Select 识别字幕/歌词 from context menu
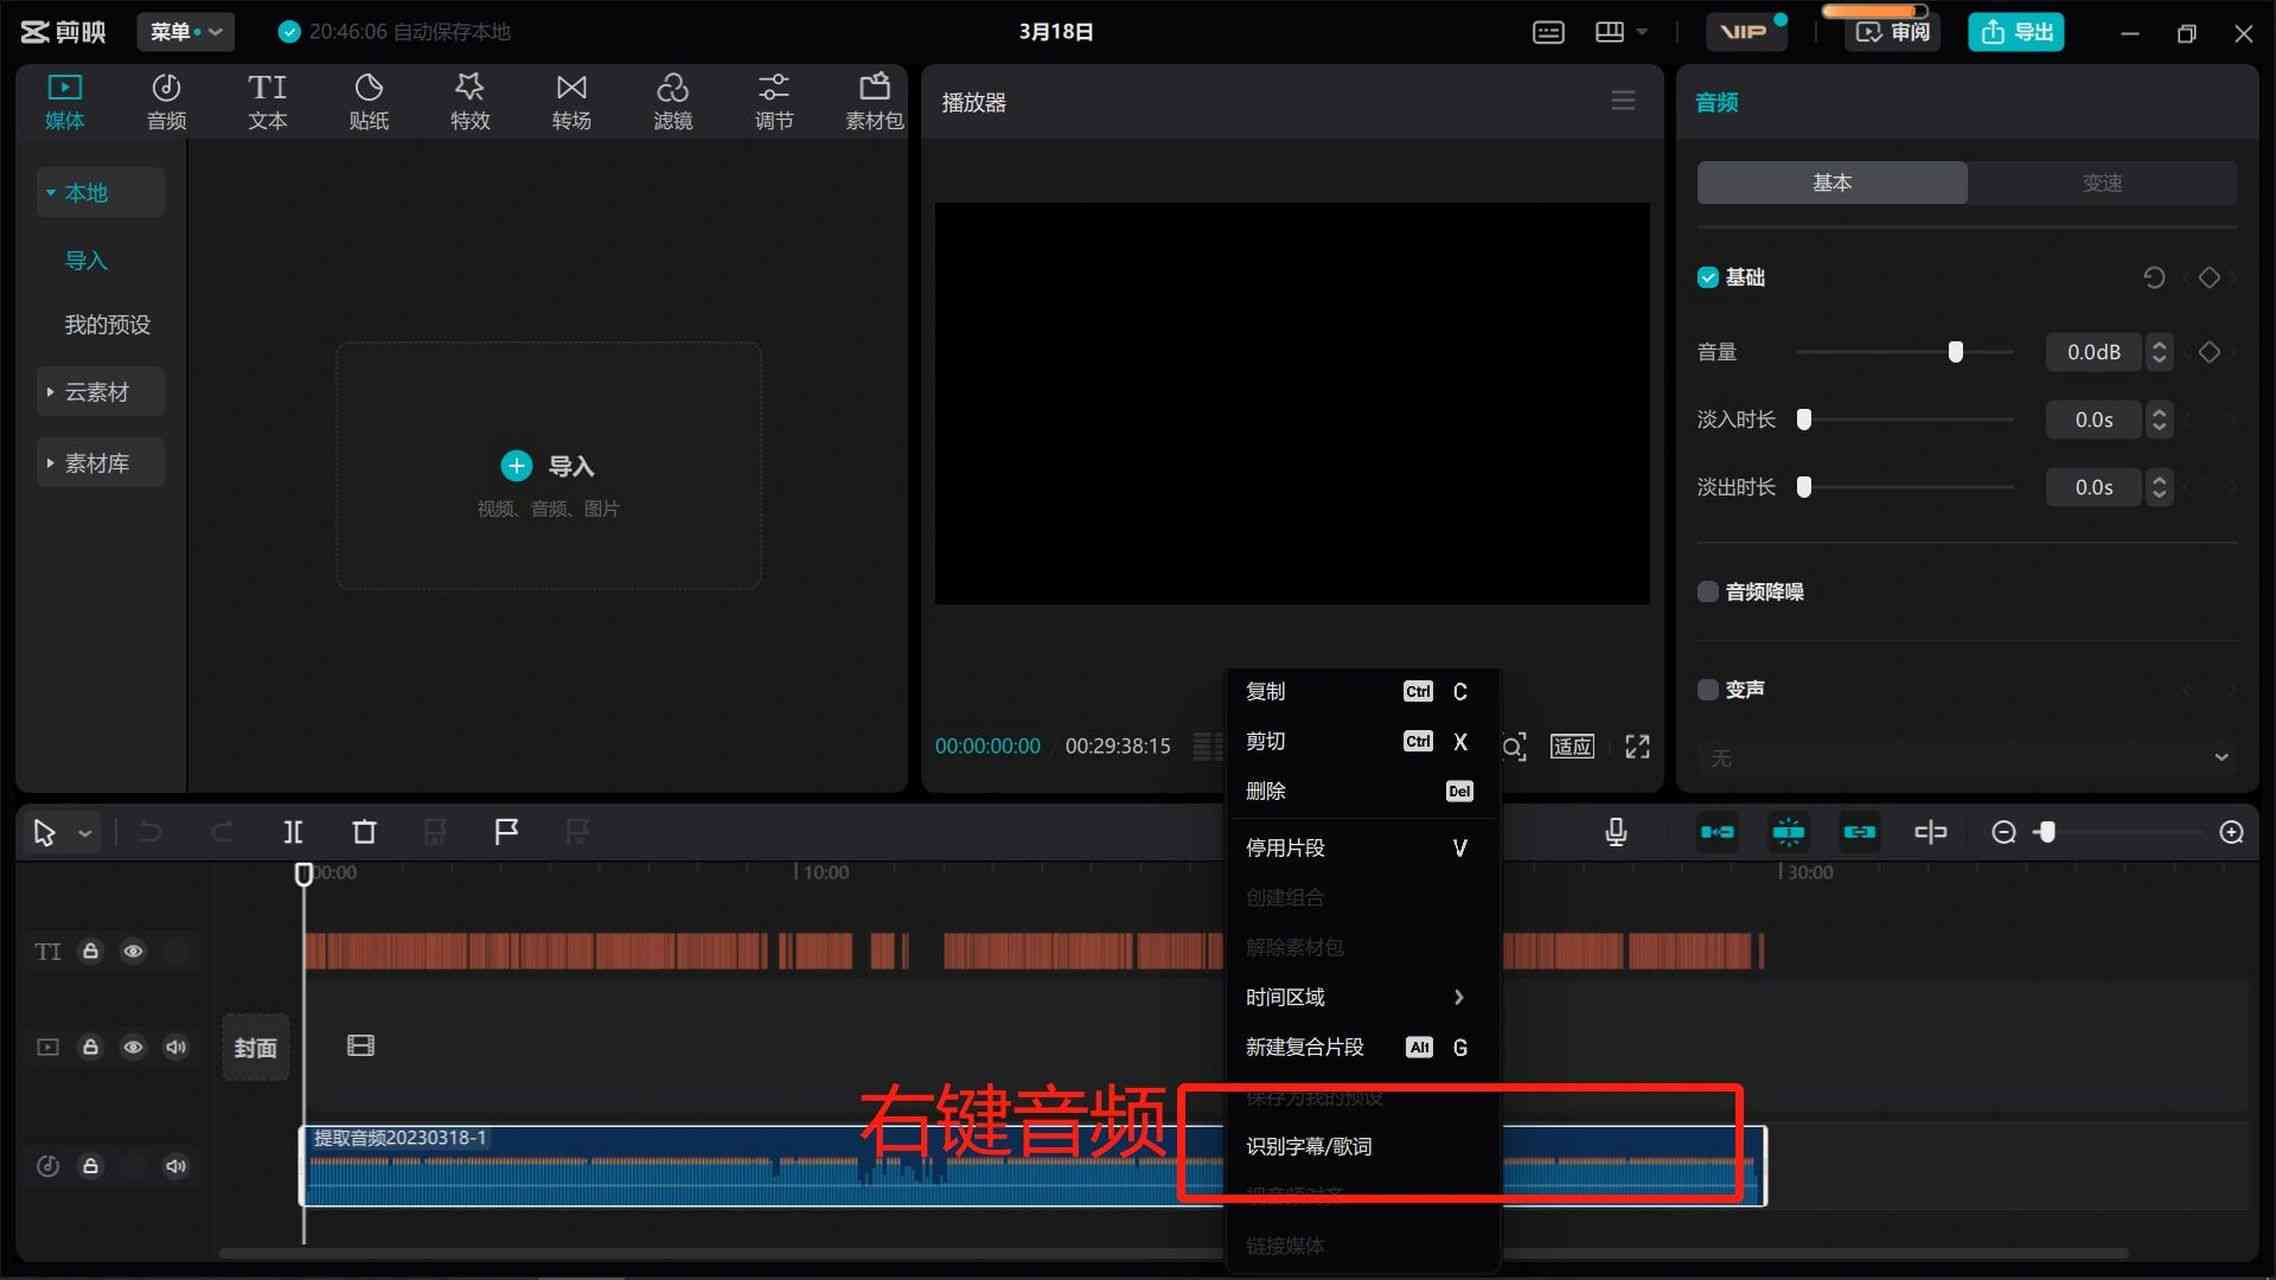This screenshot has width=2276, height=1280. pos(1310,1146)
